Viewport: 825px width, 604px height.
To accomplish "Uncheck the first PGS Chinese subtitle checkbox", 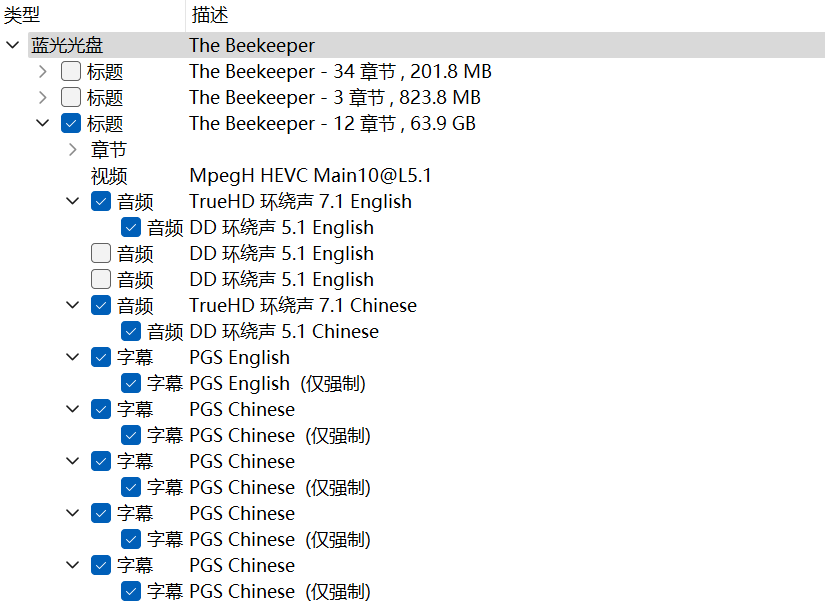I will 101,410.
